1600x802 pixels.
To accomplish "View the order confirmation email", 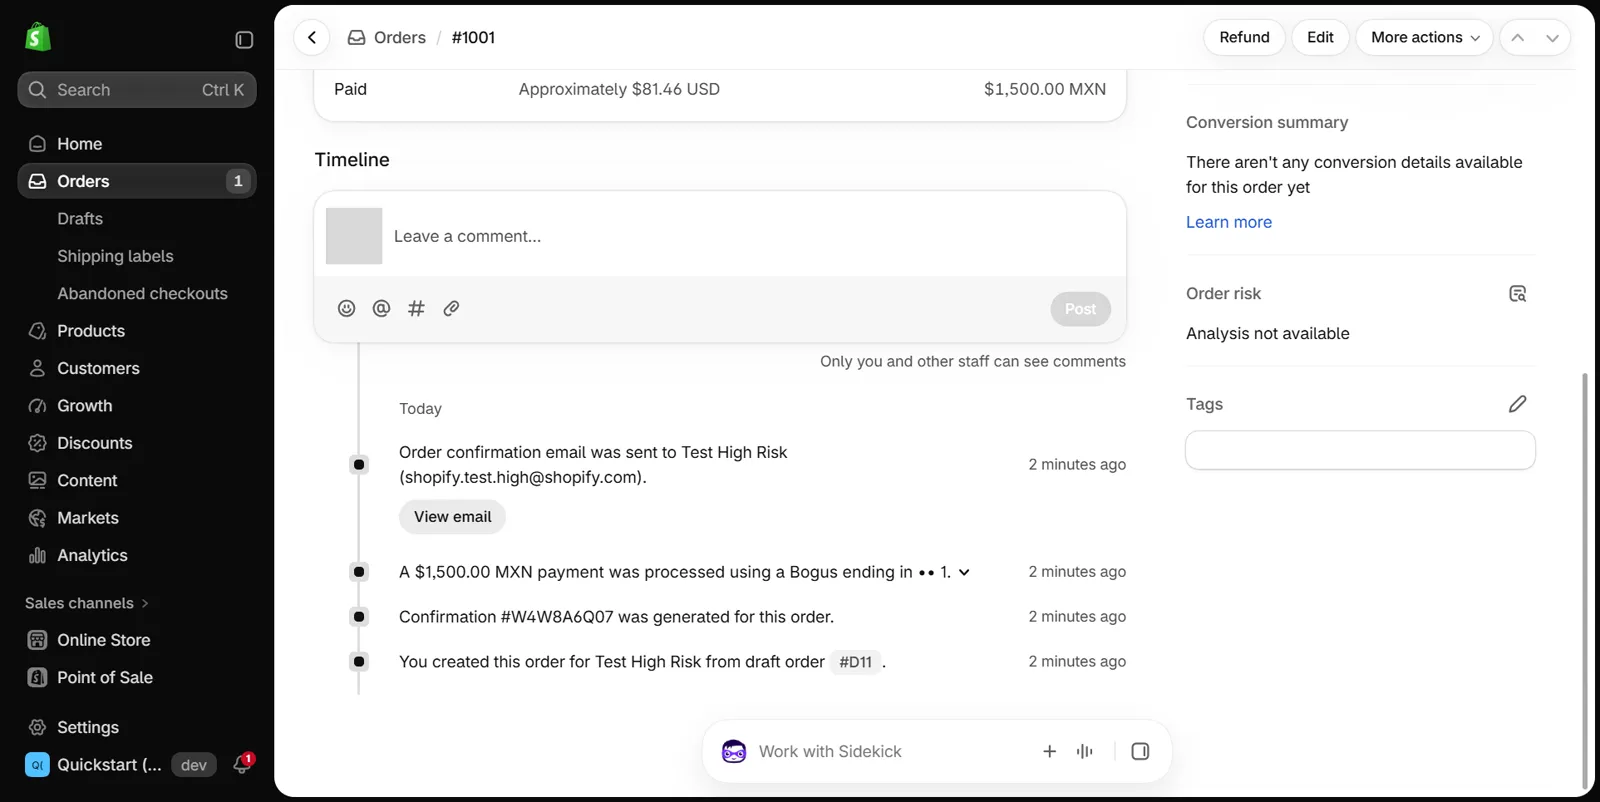I will pos(452,517).
